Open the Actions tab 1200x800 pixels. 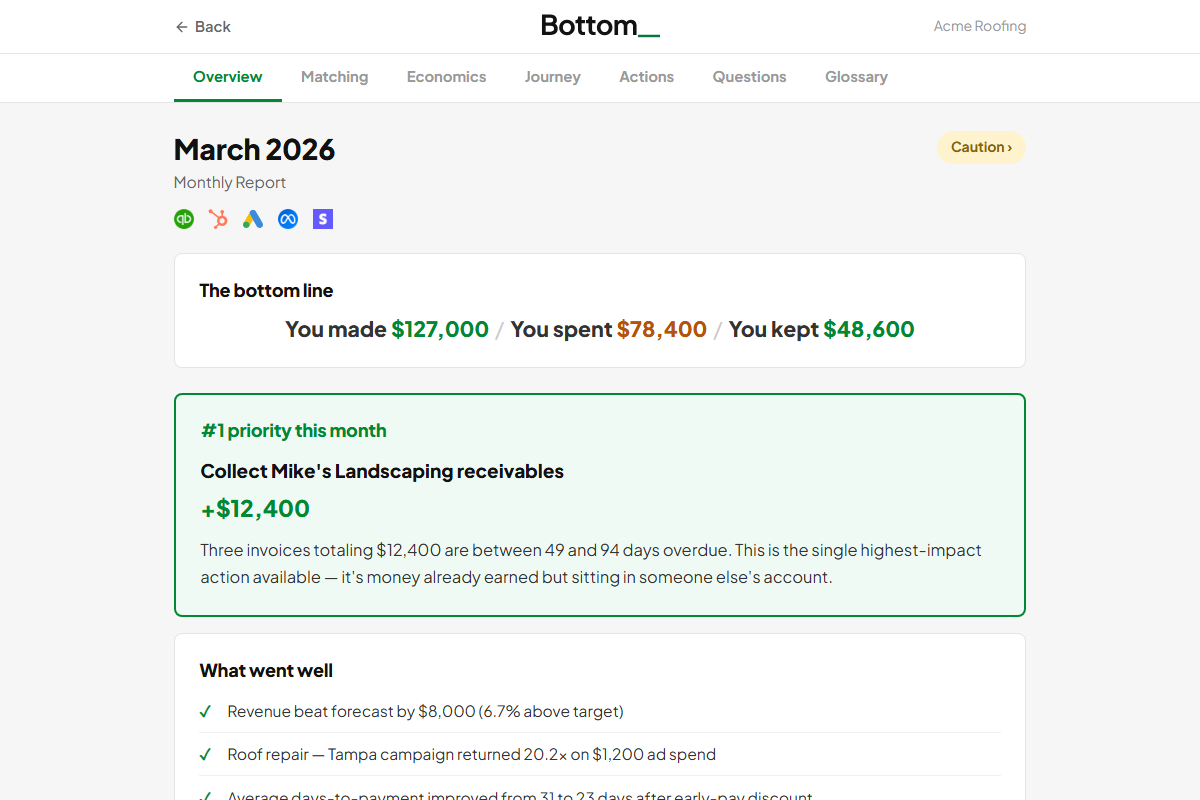[646, 77]
